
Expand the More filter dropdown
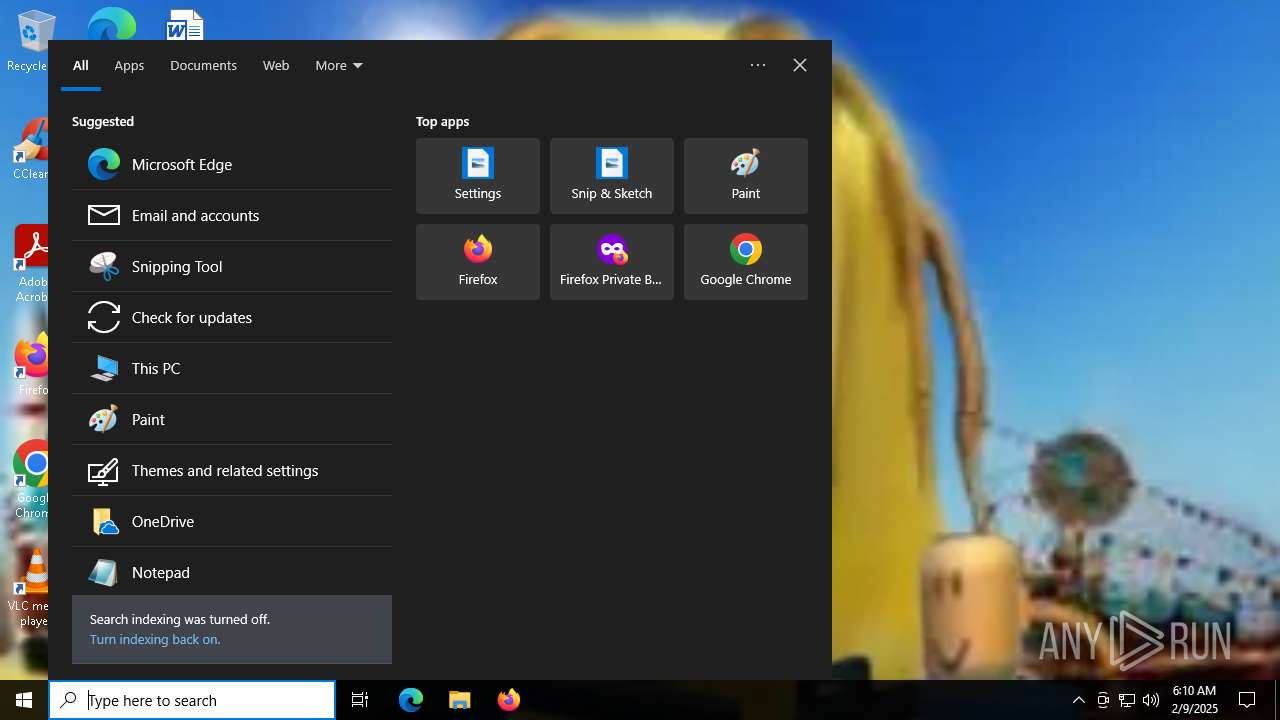339,65
